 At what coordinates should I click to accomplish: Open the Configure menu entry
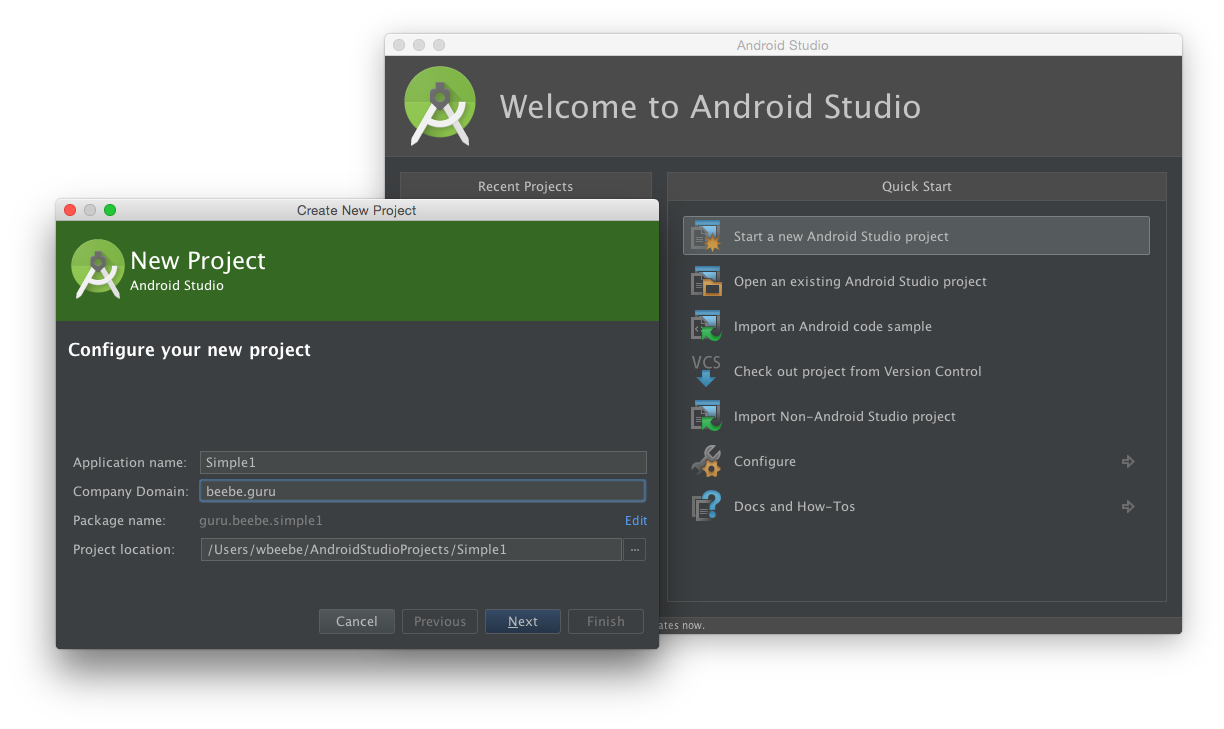coord(916,461)
